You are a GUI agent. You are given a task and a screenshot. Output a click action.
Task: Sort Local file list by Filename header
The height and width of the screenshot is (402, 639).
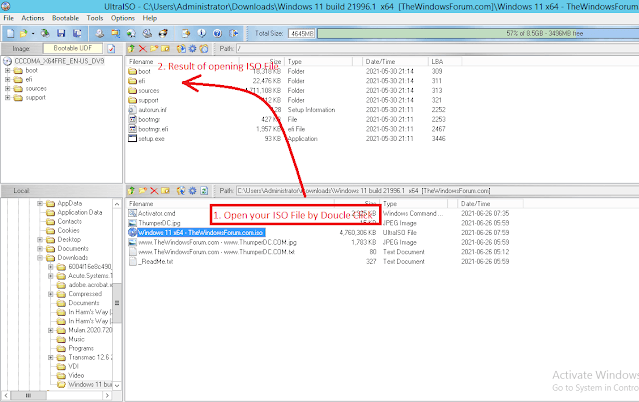(230, 203)
